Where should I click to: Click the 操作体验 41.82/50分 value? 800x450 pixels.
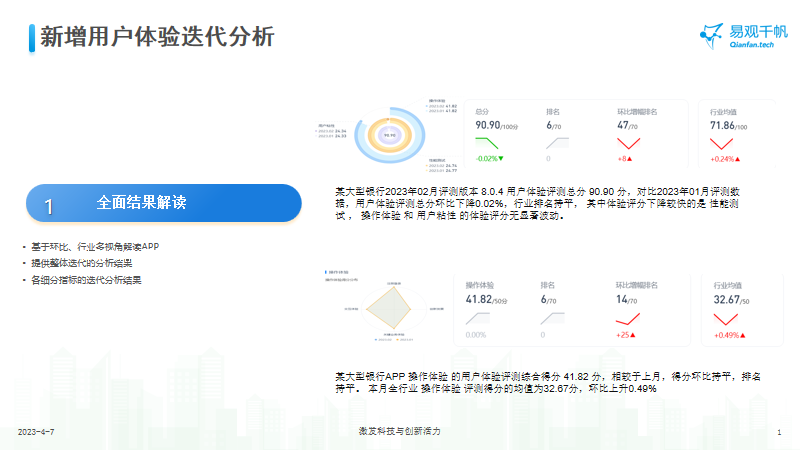click(486, 300)
